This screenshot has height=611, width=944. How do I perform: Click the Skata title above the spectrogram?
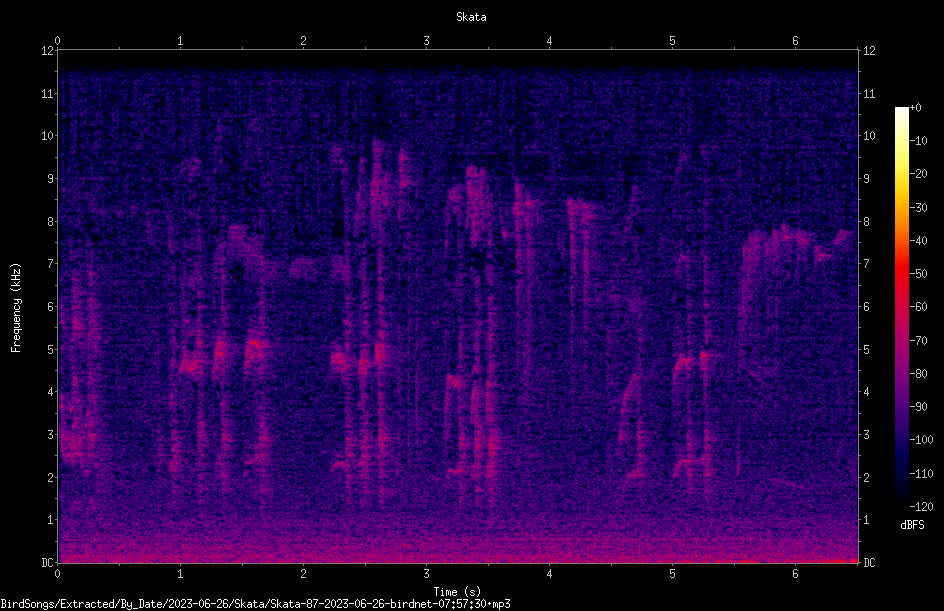(x=471, y=17)
